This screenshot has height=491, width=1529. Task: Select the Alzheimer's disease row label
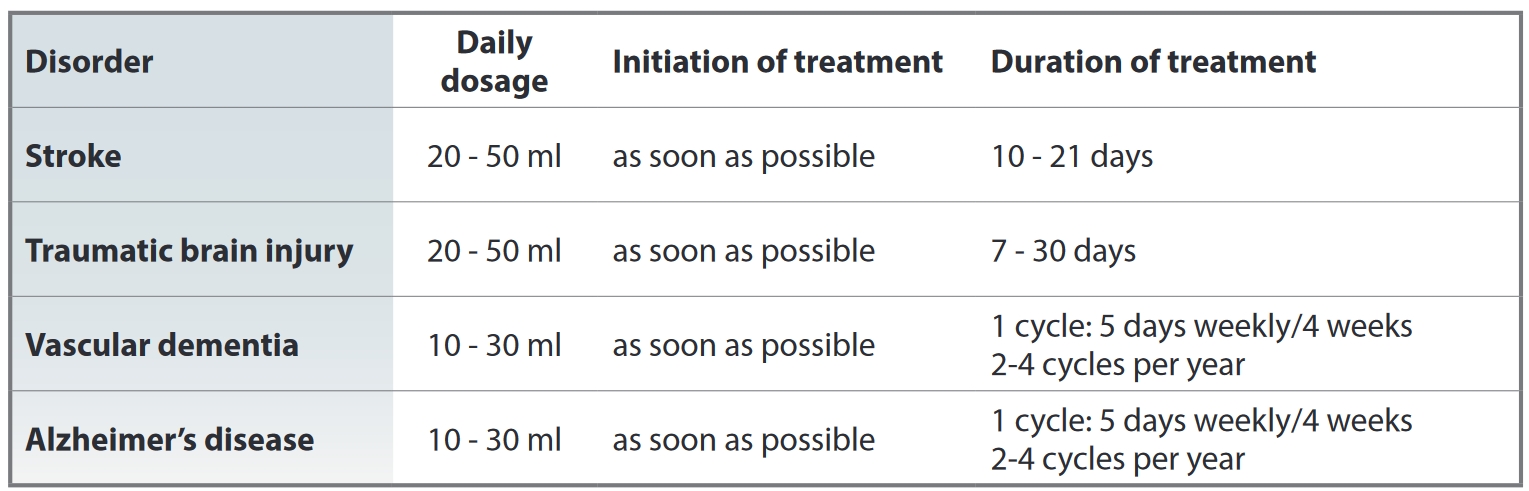tap(170, 439)
